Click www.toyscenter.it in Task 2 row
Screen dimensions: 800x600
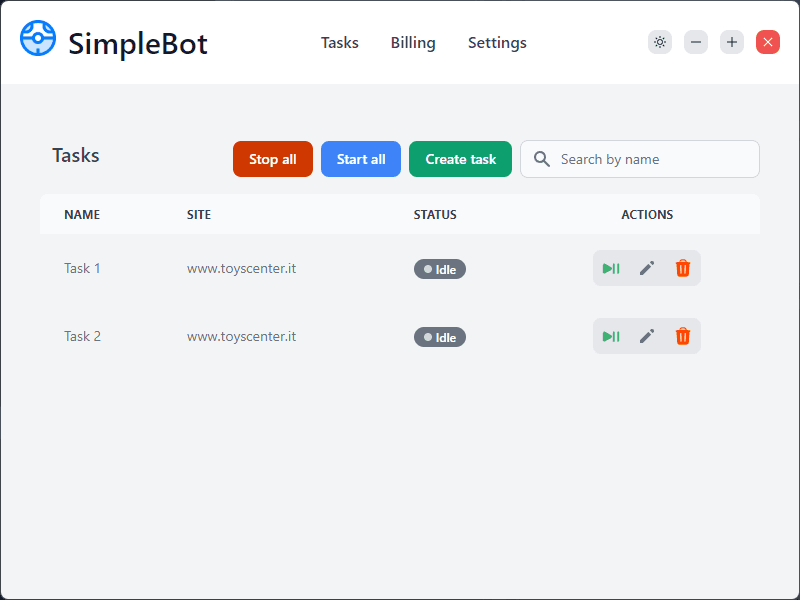coord(241,336)
